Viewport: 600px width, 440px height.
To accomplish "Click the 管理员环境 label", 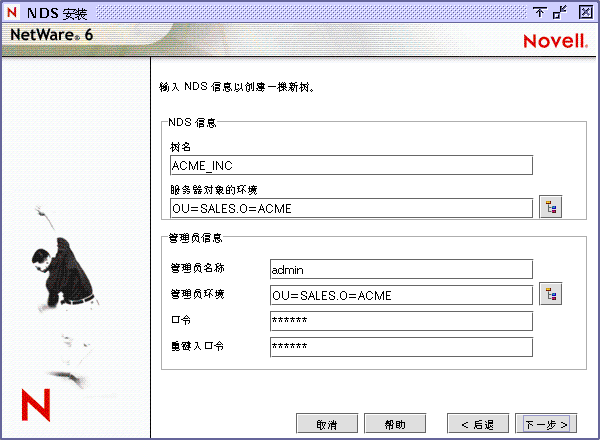I will [197, 294].
